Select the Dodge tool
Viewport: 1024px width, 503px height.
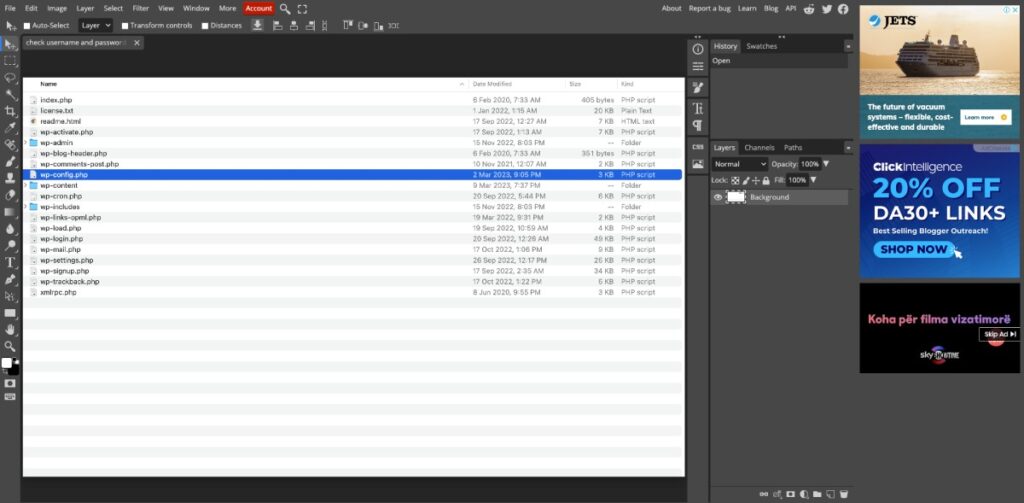pos(10,246)
